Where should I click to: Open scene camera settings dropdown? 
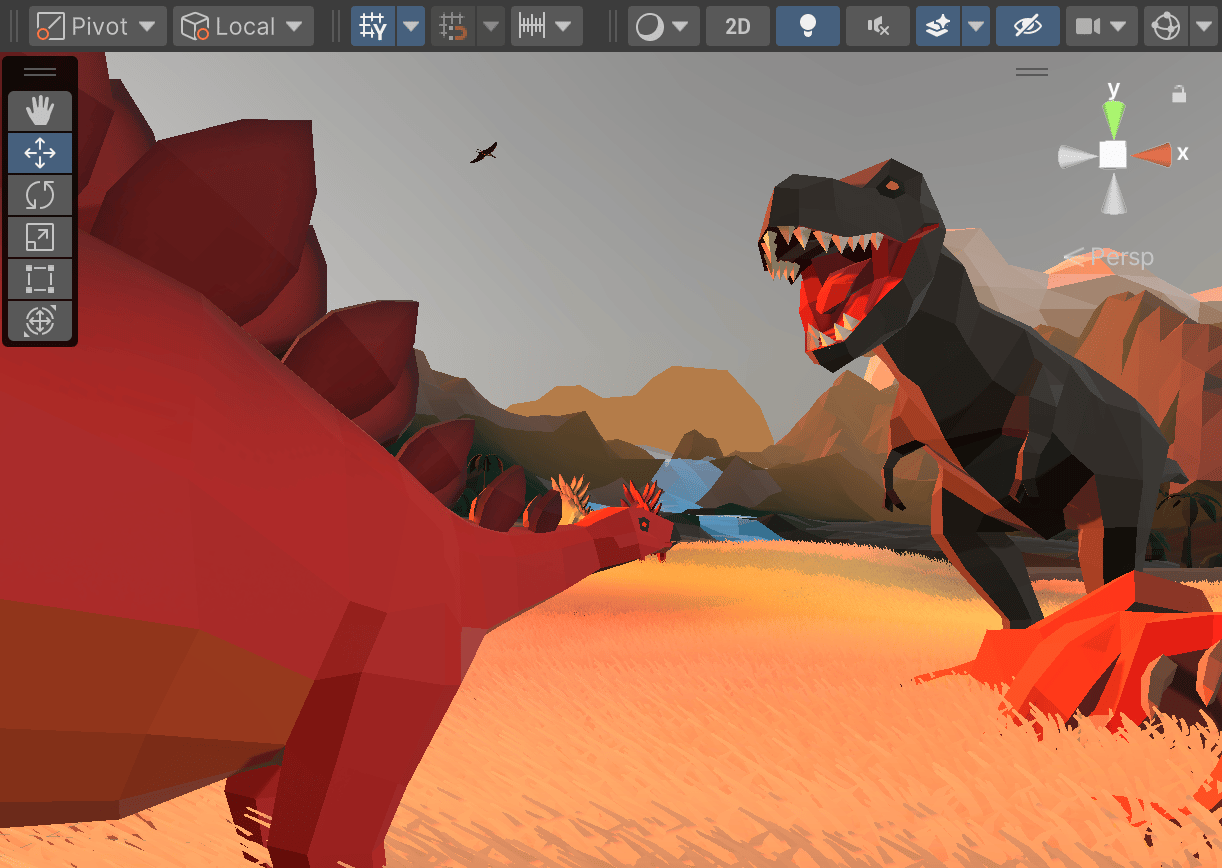click(x=1101, y=26)
